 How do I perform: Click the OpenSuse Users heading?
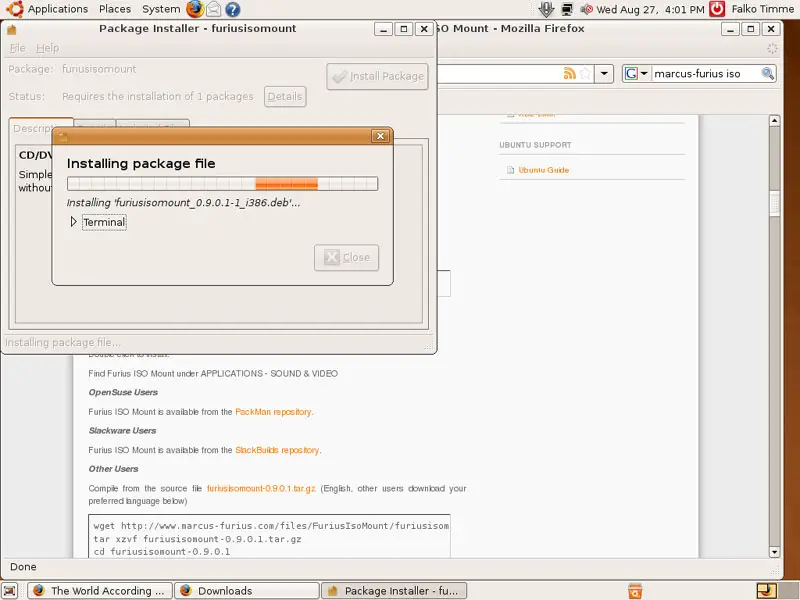[x=123, y=392]
